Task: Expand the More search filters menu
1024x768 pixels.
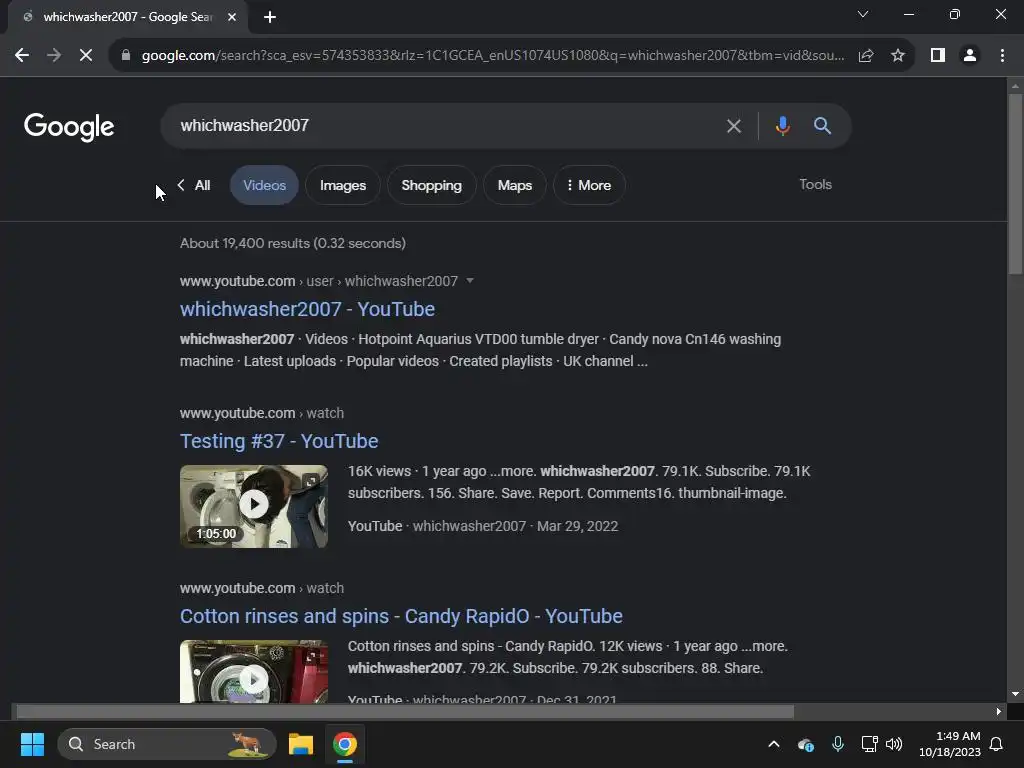Action: (589, 185)
